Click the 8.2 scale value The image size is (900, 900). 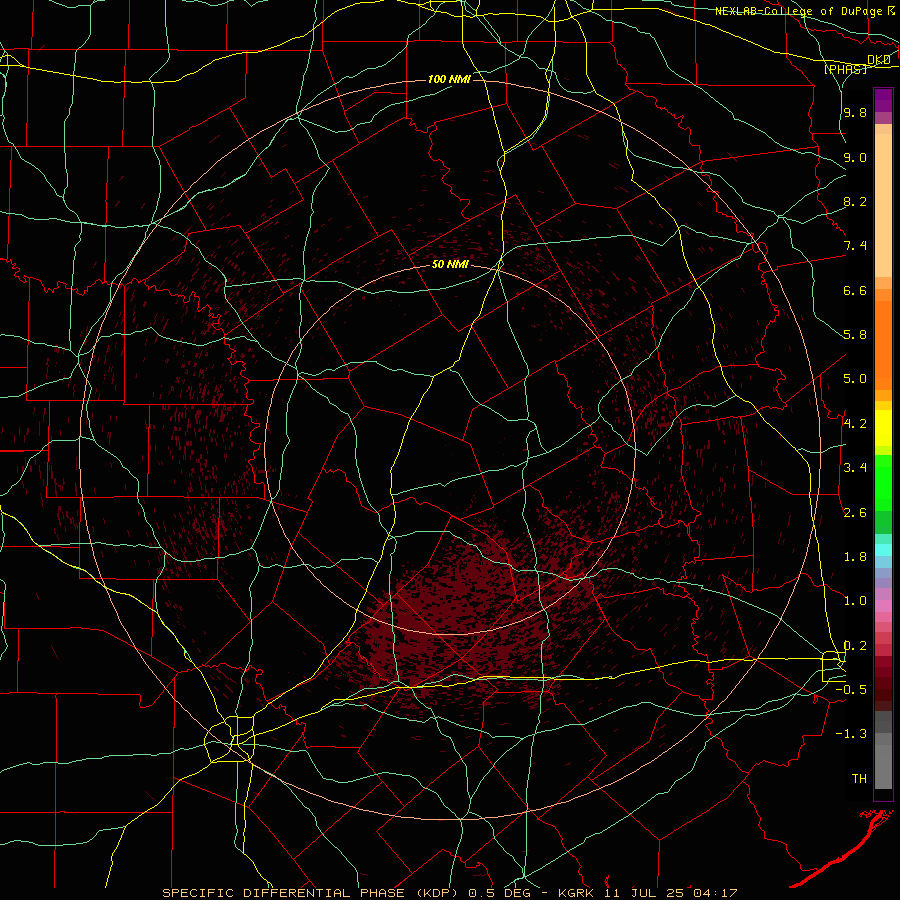coord(855,202)
